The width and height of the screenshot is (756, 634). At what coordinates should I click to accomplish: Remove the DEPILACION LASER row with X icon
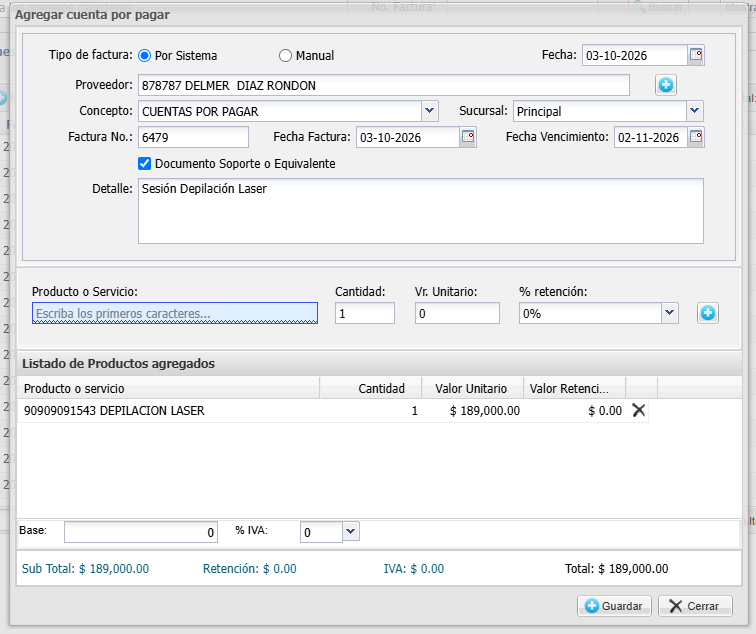[638, 410]
